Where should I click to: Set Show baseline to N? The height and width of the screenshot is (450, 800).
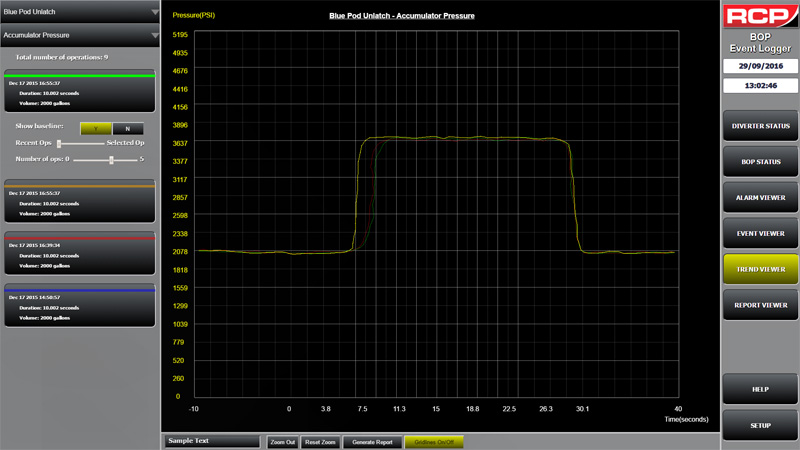(x=127, y=128)
